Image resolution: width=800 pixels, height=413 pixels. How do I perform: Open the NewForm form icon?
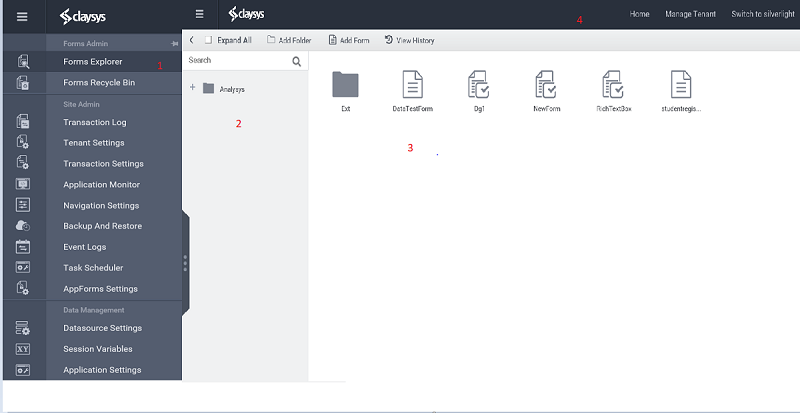click(x=546, y=84)
